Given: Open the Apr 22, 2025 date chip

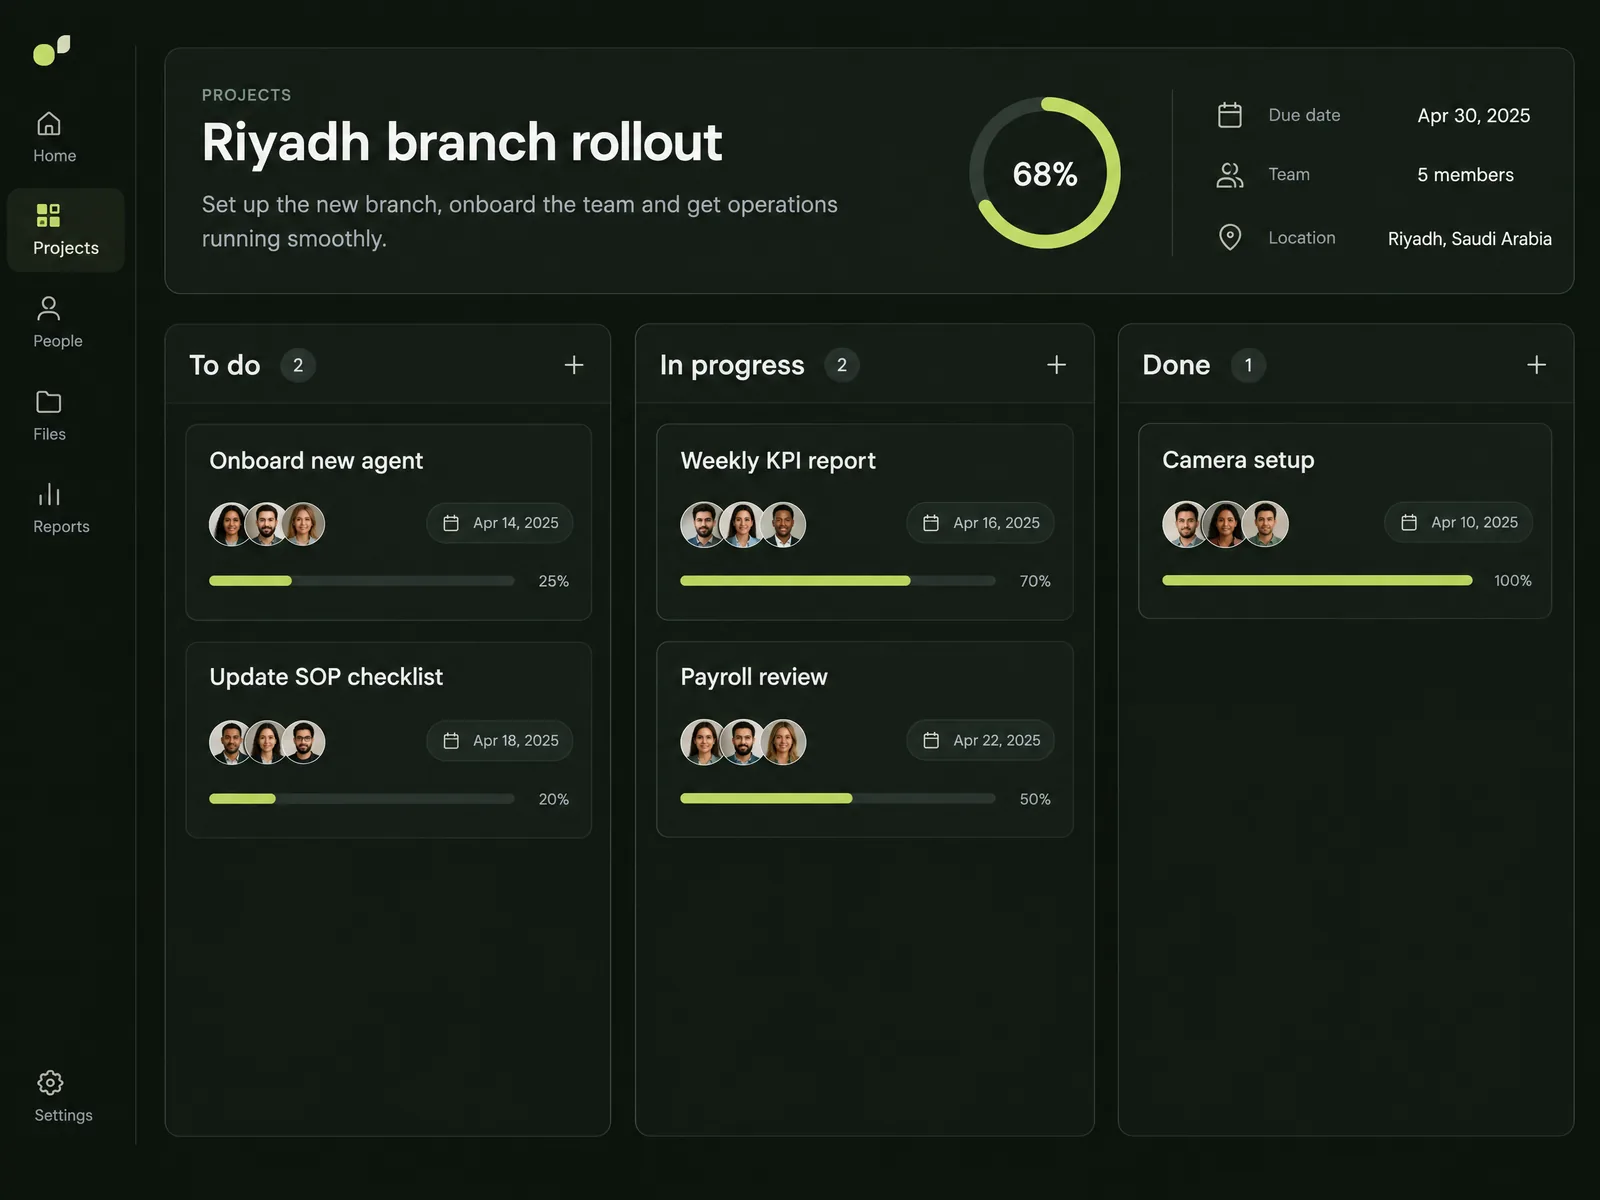Looking at the screenshot, I should [980, 740].
